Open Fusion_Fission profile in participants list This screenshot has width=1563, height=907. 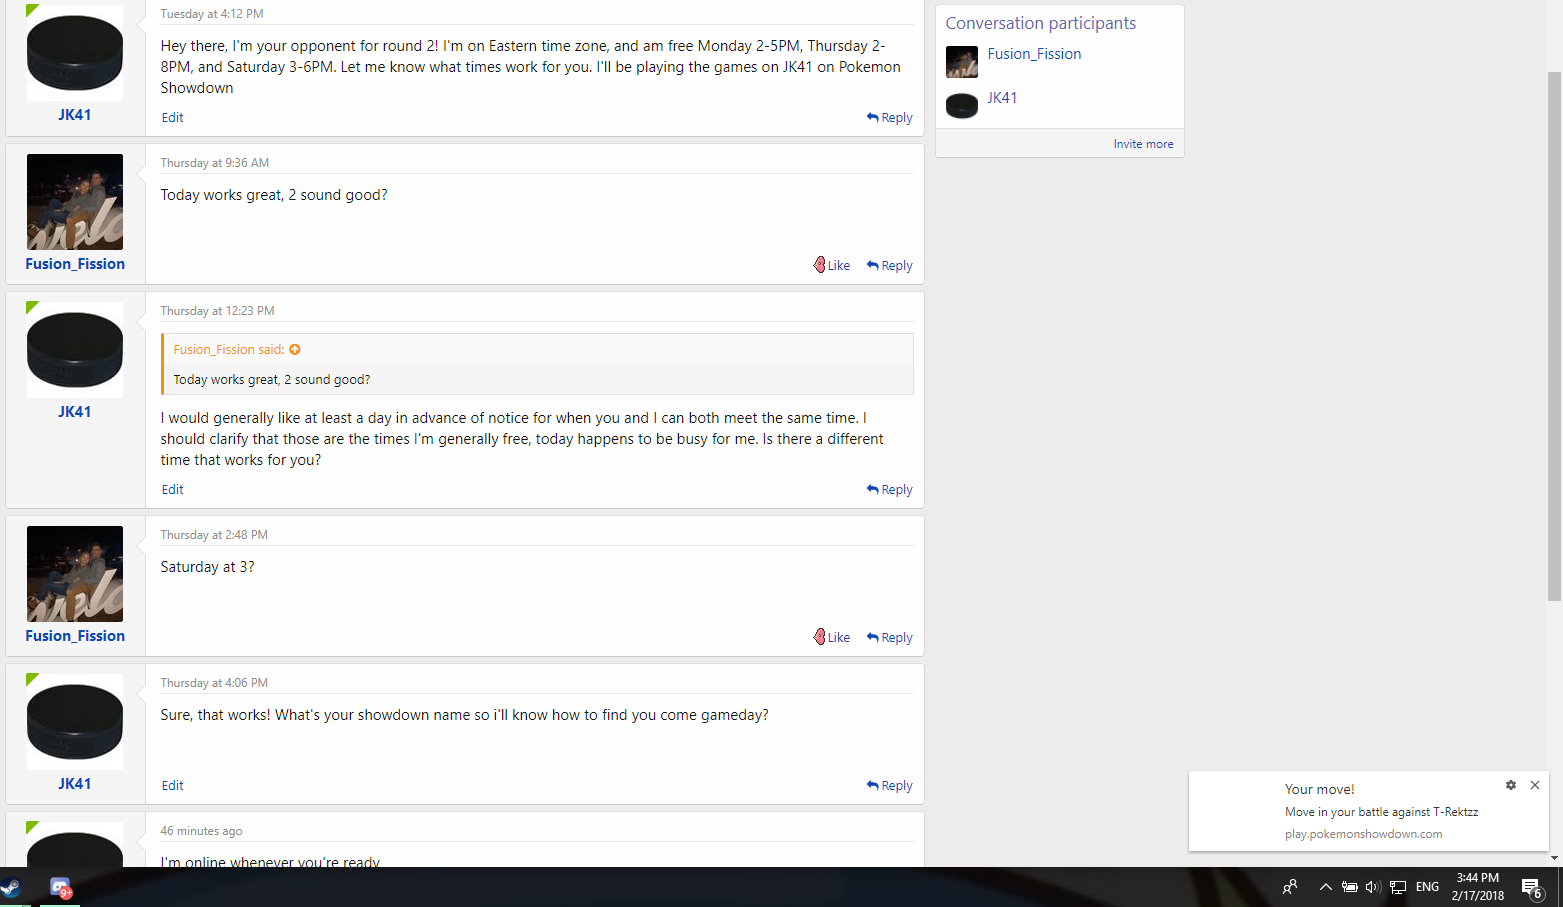[x=1034, y=54]
